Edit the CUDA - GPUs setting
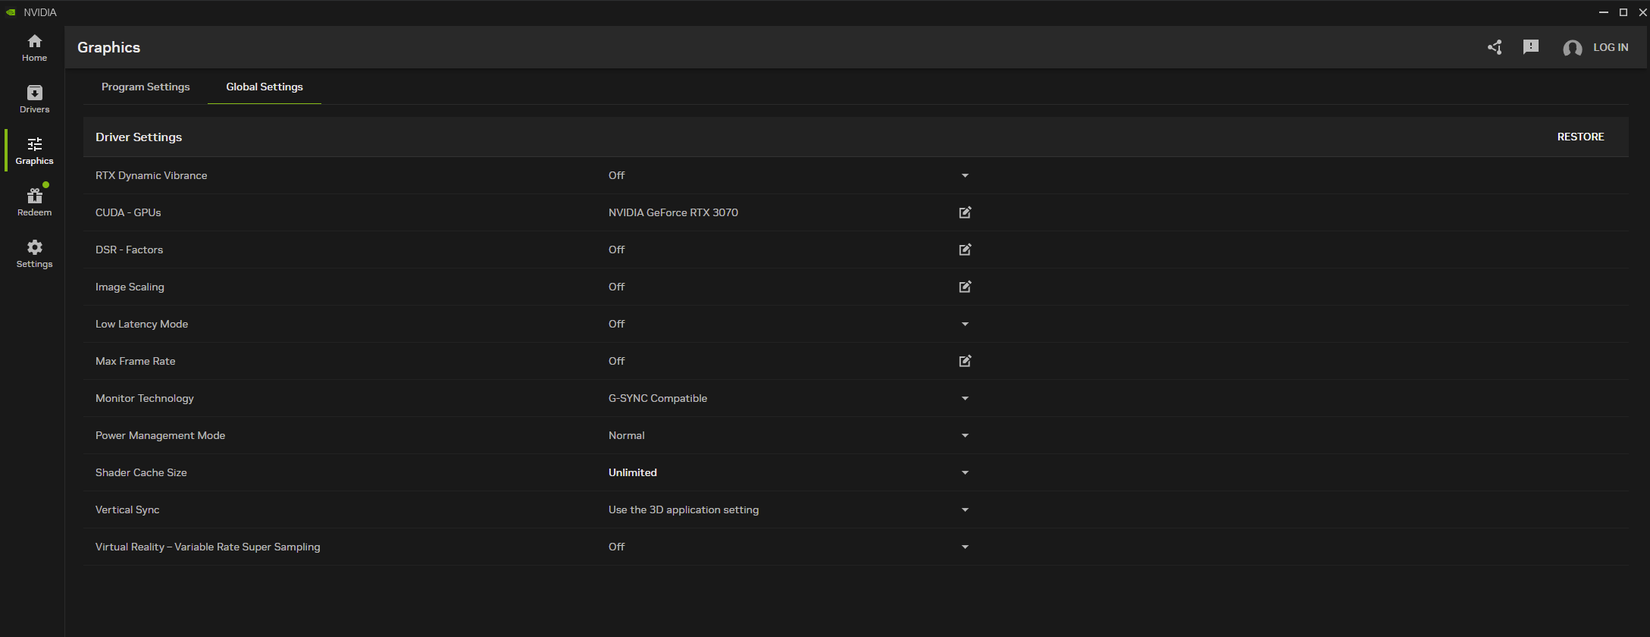 [x=964, y=213]
